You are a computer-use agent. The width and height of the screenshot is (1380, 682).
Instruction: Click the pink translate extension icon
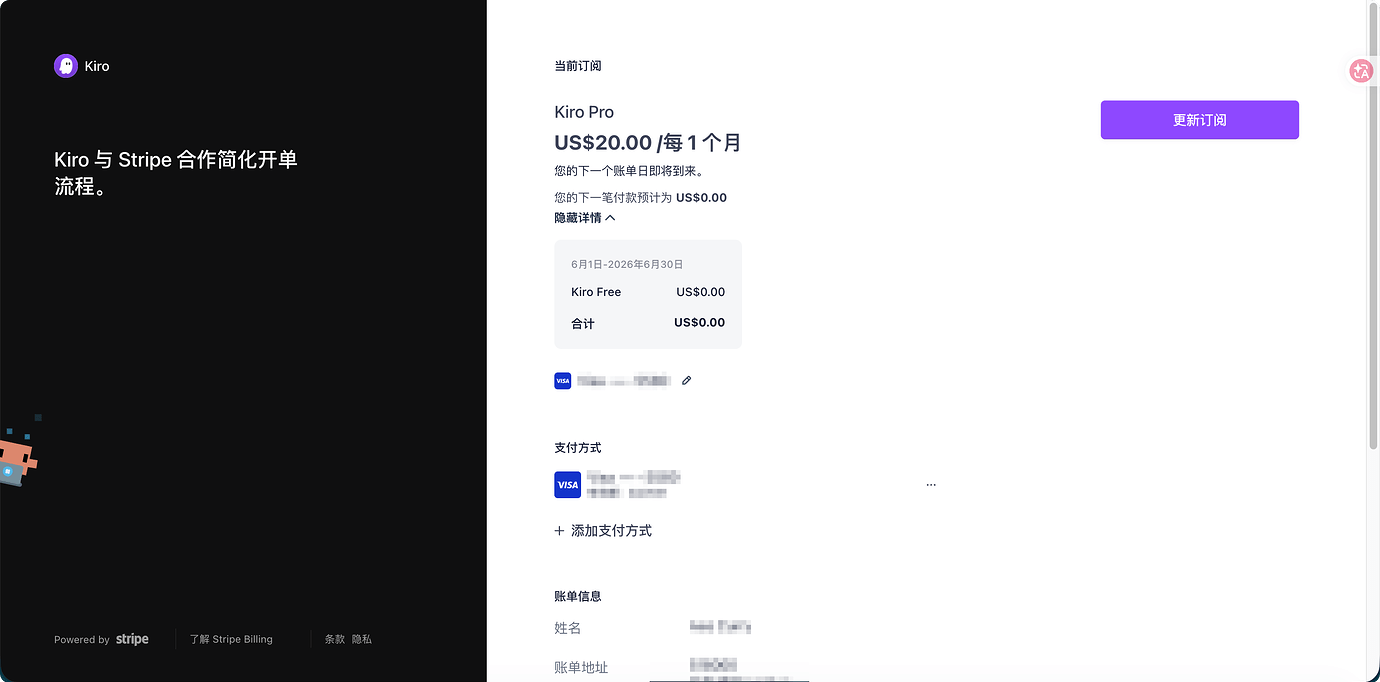tap(1361, 71)
